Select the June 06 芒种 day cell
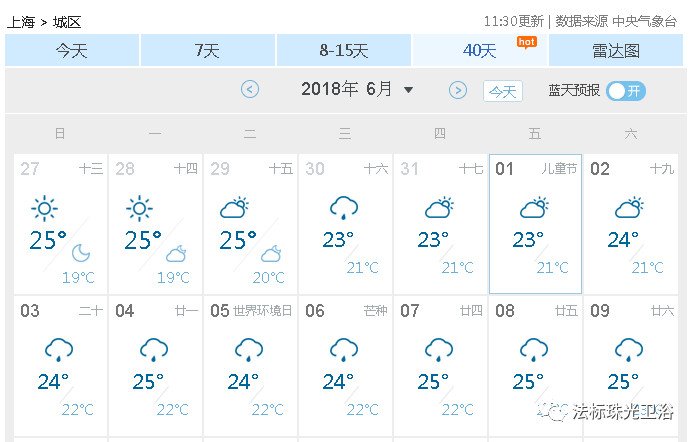This screenshot has height=442, width=696. (345, 366)
